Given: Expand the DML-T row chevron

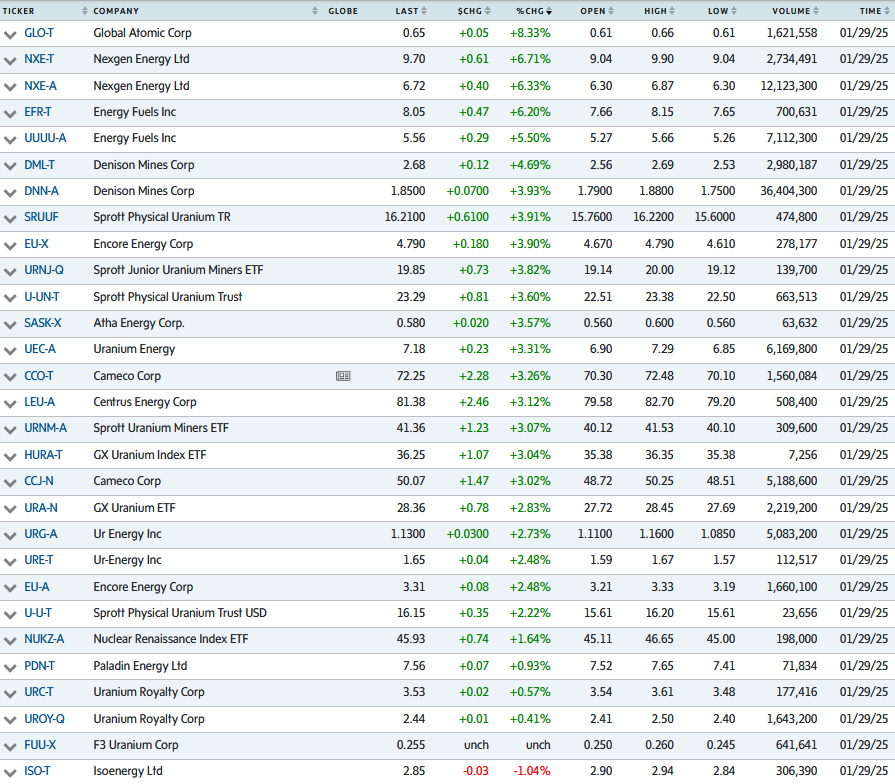Looking at the screenshot, I should click(x=10, y=166).
